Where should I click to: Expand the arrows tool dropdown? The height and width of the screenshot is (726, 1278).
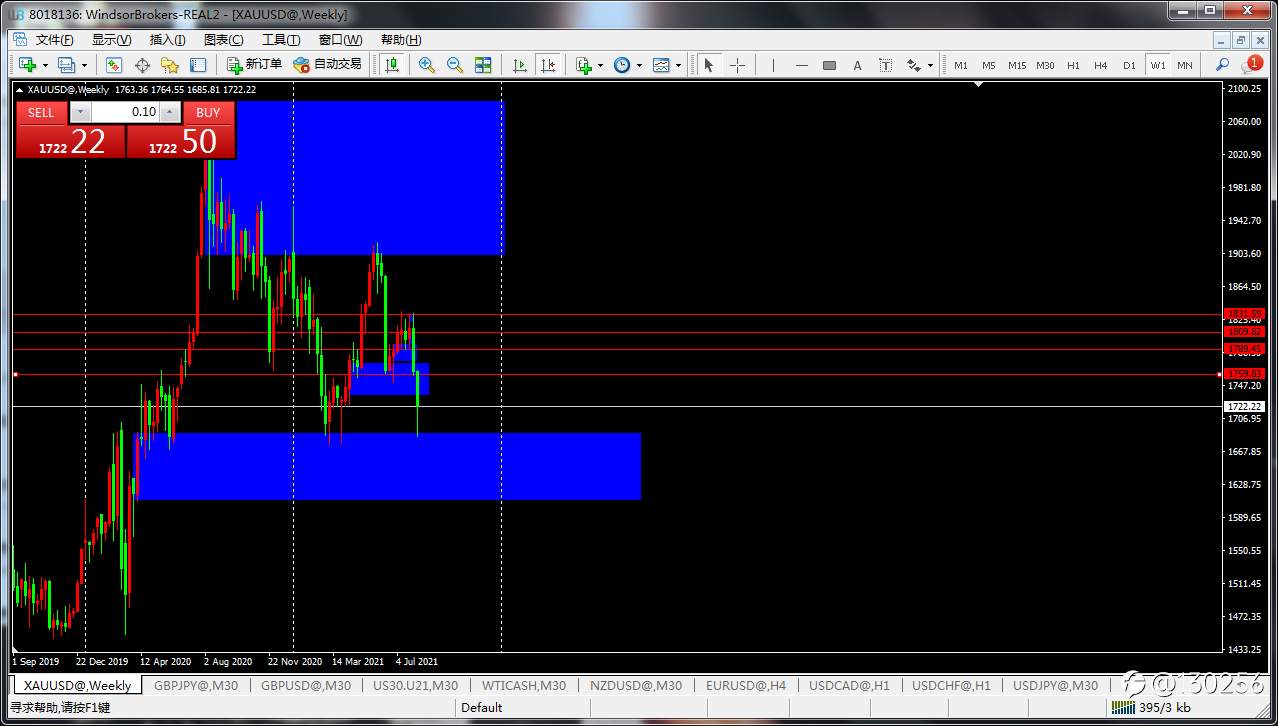click(x=930, y=65)
